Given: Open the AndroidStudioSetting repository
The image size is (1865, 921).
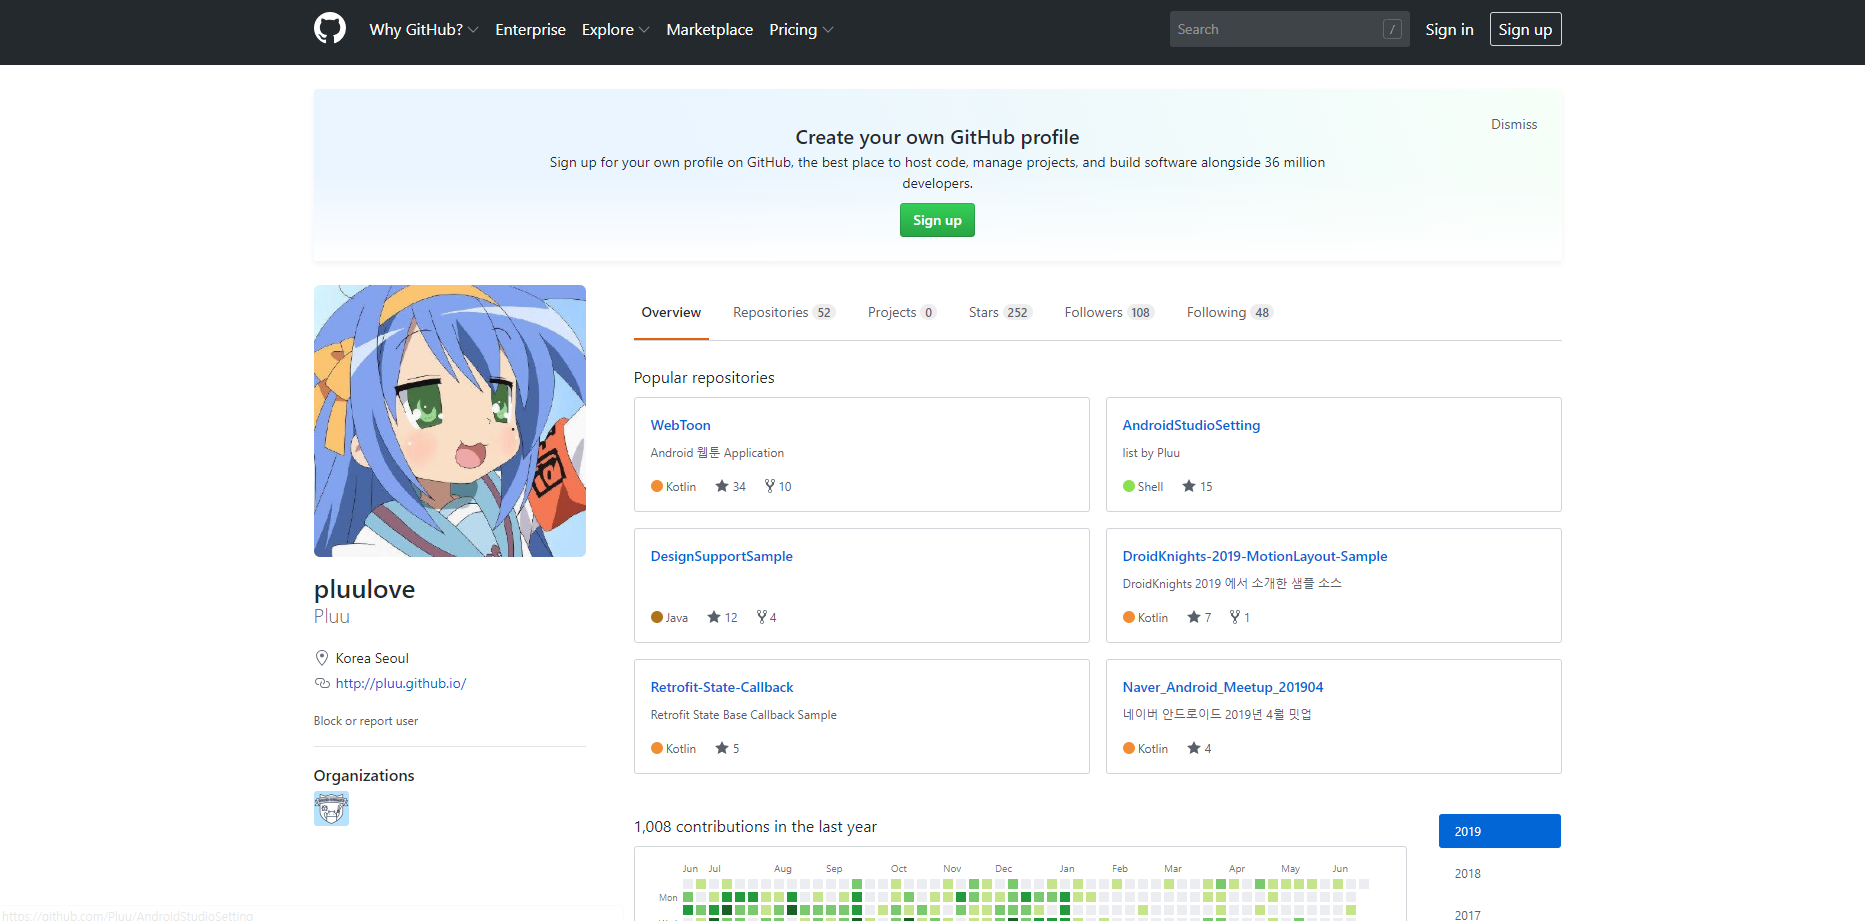Looking at the screenshot, I should click(x=1191, y=425).
